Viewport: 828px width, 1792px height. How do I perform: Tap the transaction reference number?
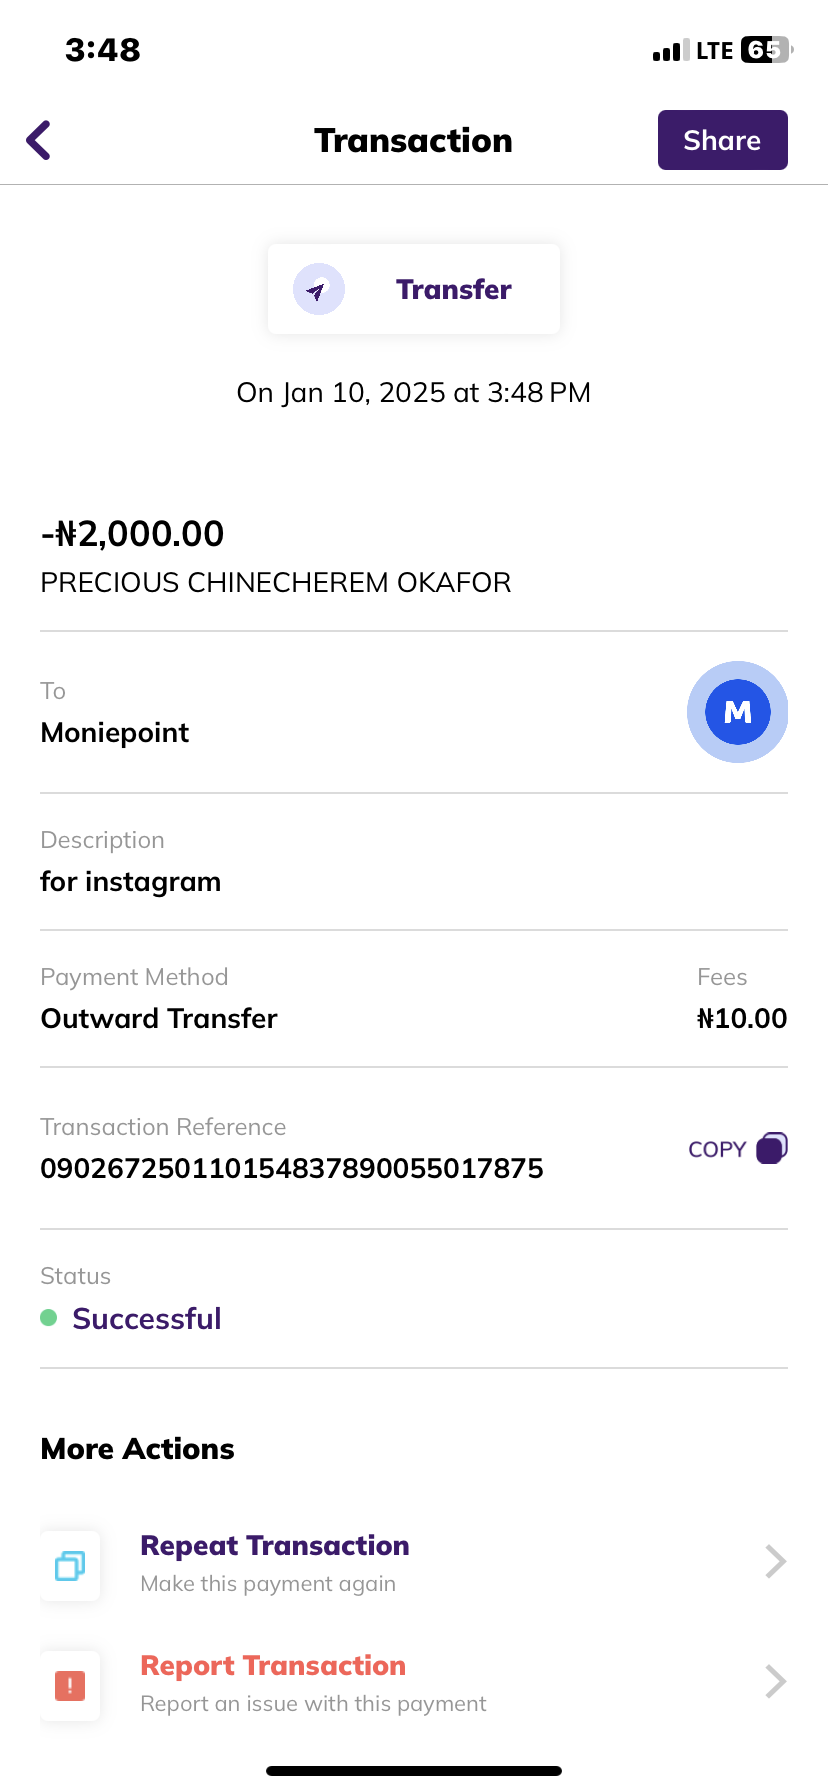292,1168
